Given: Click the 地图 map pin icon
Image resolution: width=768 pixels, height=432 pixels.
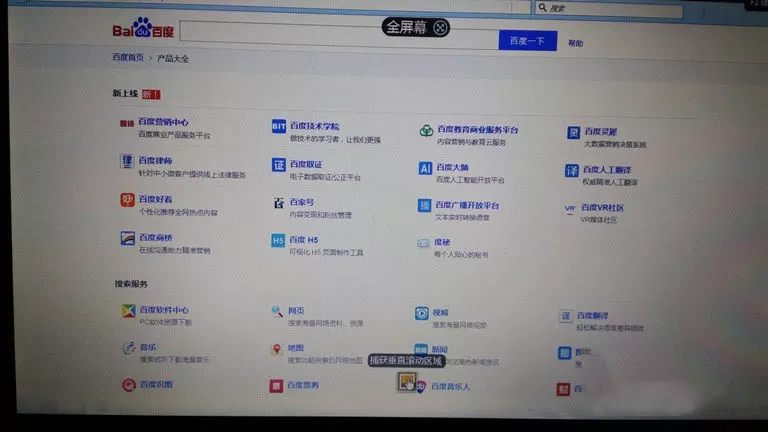Looking at the screenshot, I should pos(277,349).
